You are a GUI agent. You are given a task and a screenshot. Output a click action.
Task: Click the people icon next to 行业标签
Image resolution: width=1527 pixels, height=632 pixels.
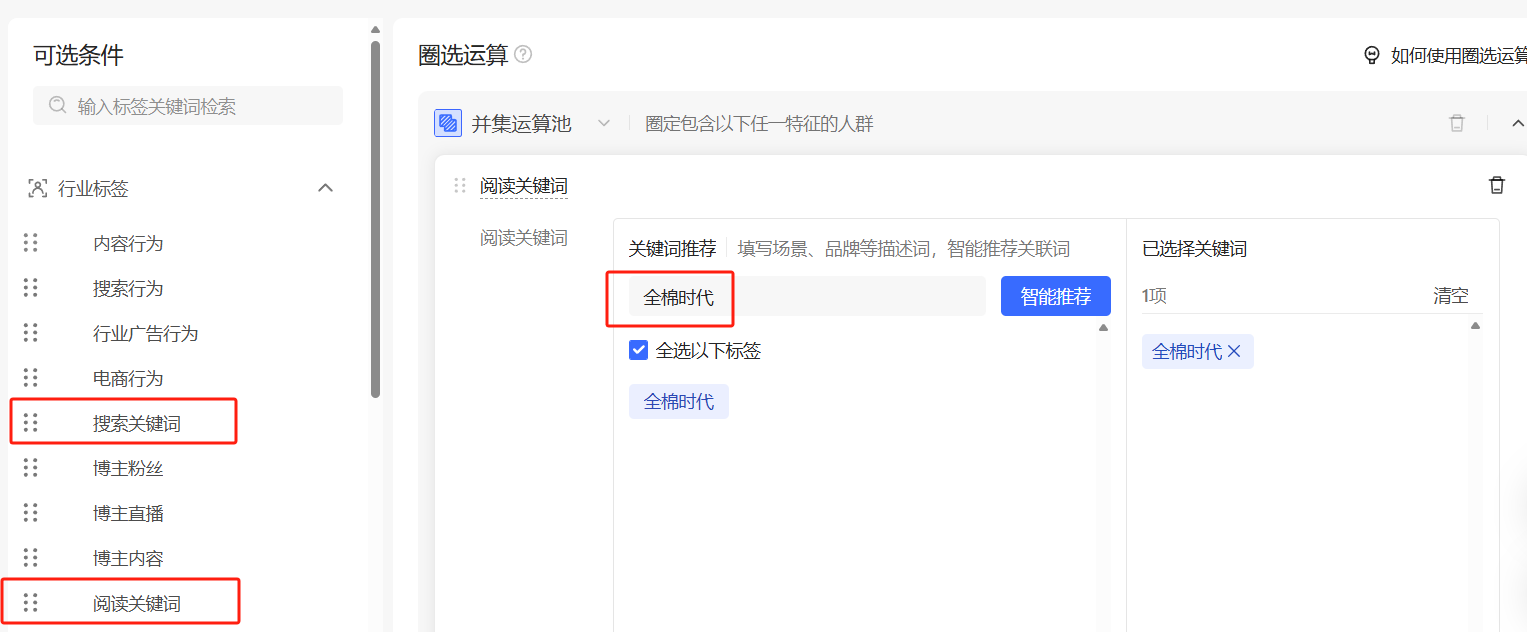click(x=37, y=188)
